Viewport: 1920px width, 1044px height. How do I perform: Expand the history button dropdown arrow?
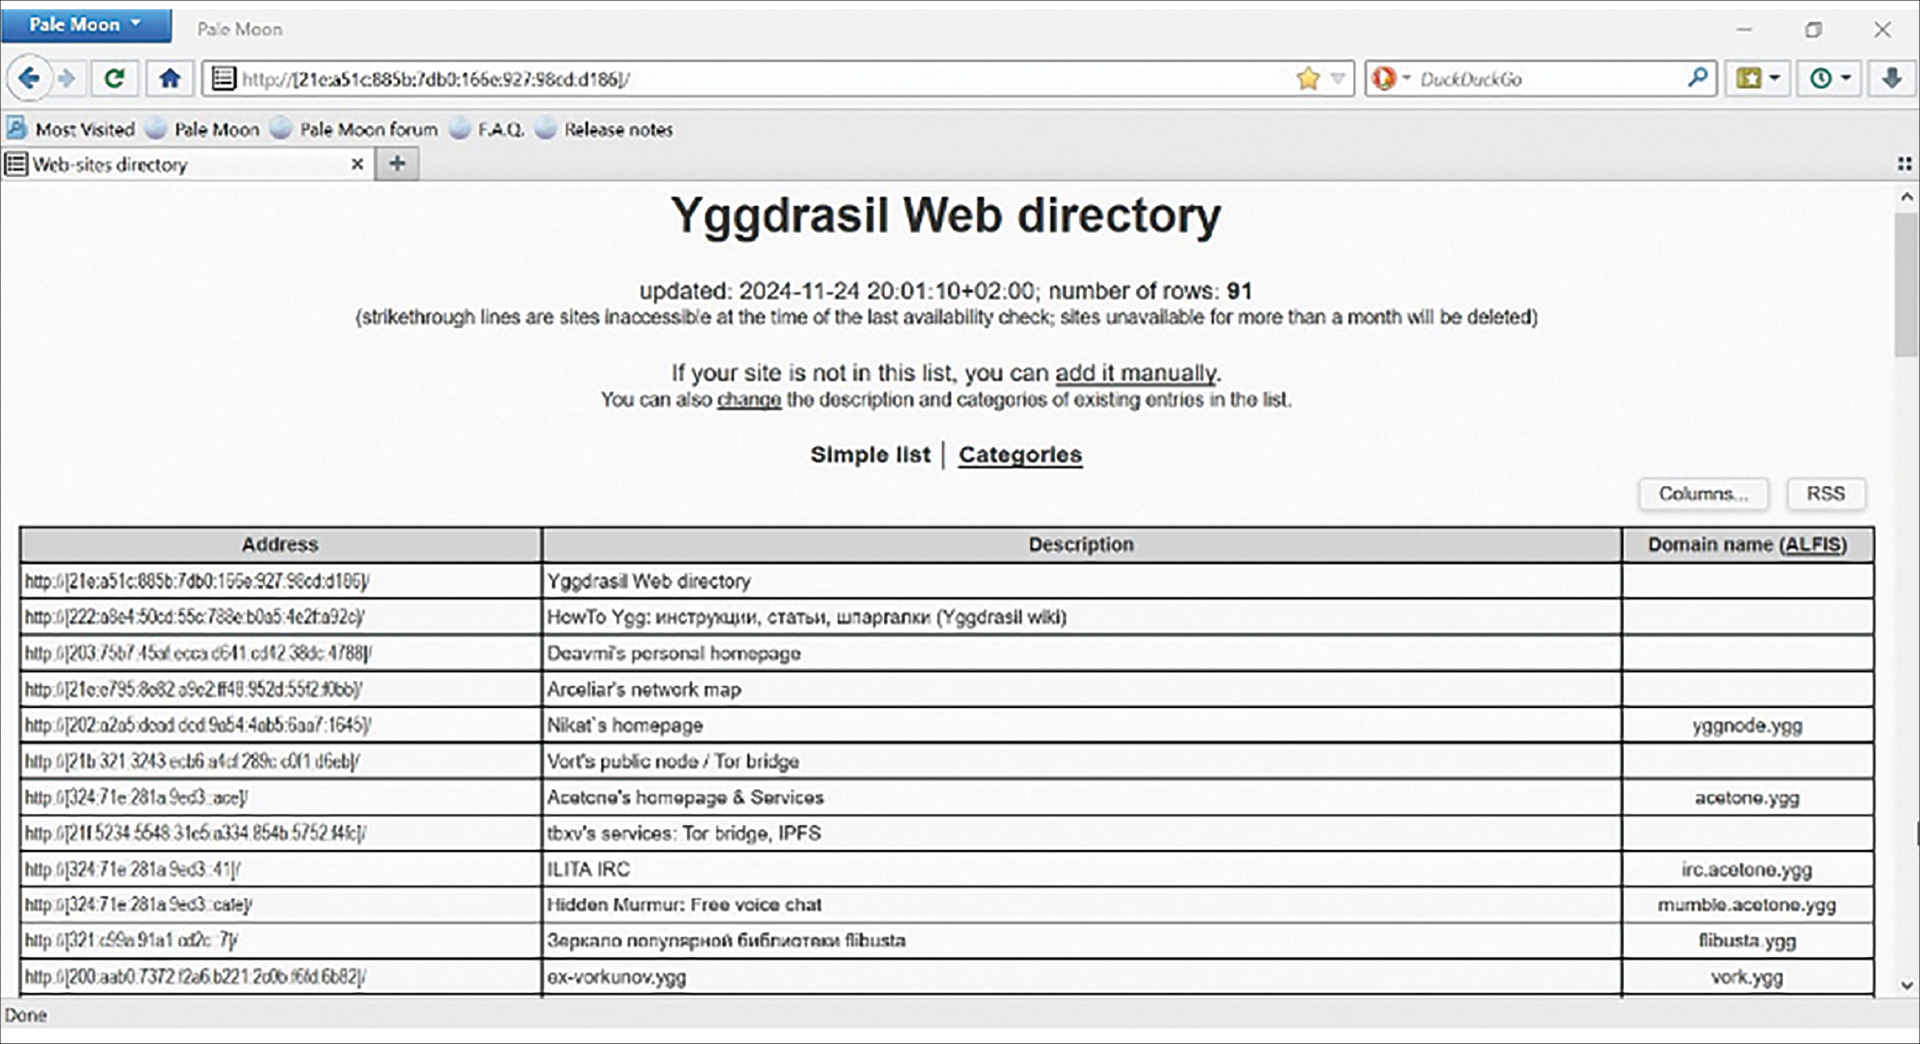point(1846,78)
